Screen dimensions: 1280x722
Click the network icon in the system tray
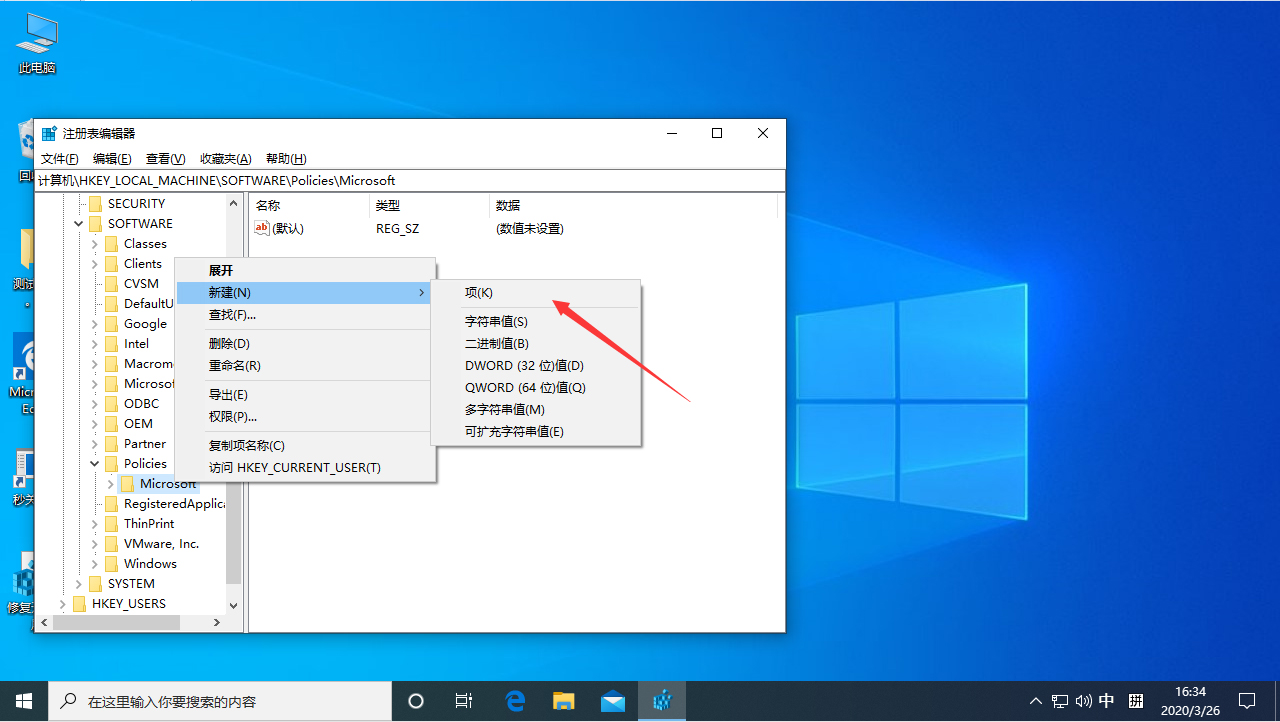[x=1059, y=700]
